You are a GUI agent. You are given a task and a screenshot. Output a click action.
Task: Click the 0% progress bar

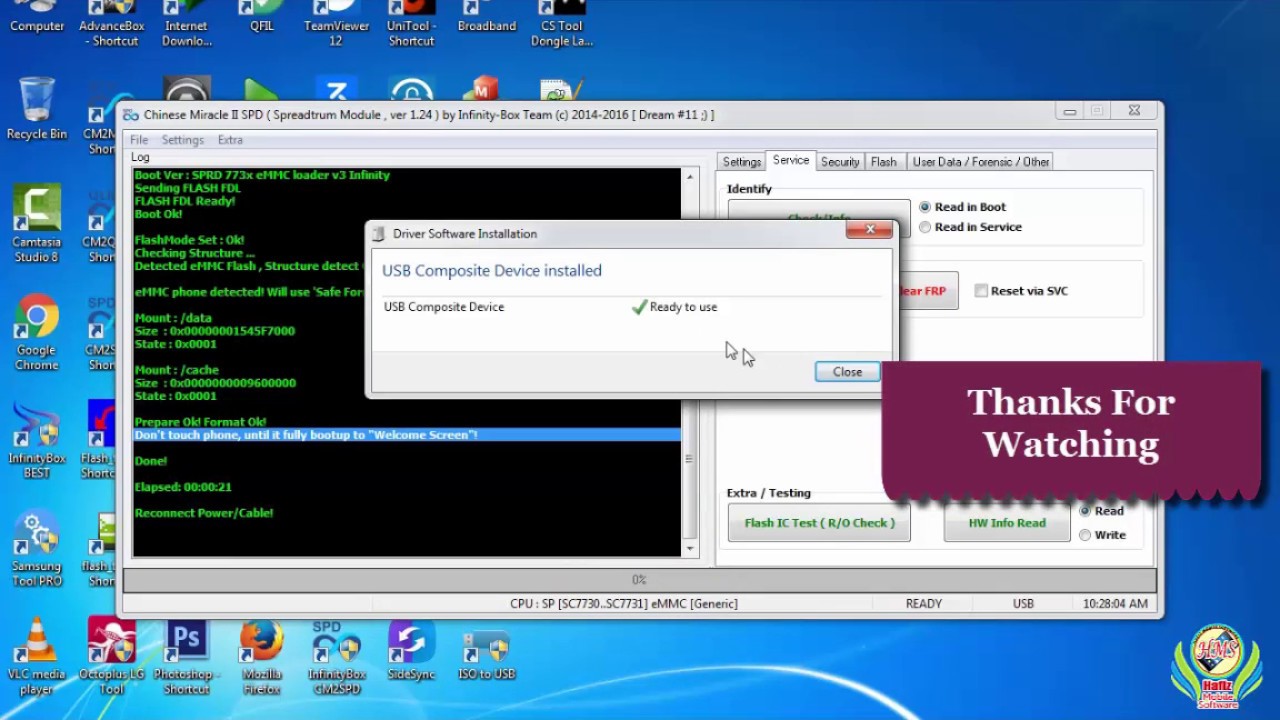(639, 580)
